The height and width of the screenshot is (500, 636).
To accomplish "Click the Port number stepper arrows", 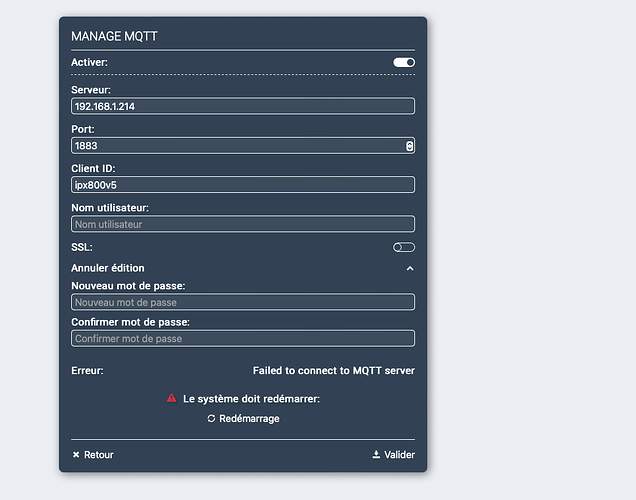I will pyautogui.click(x=409, y=146).
